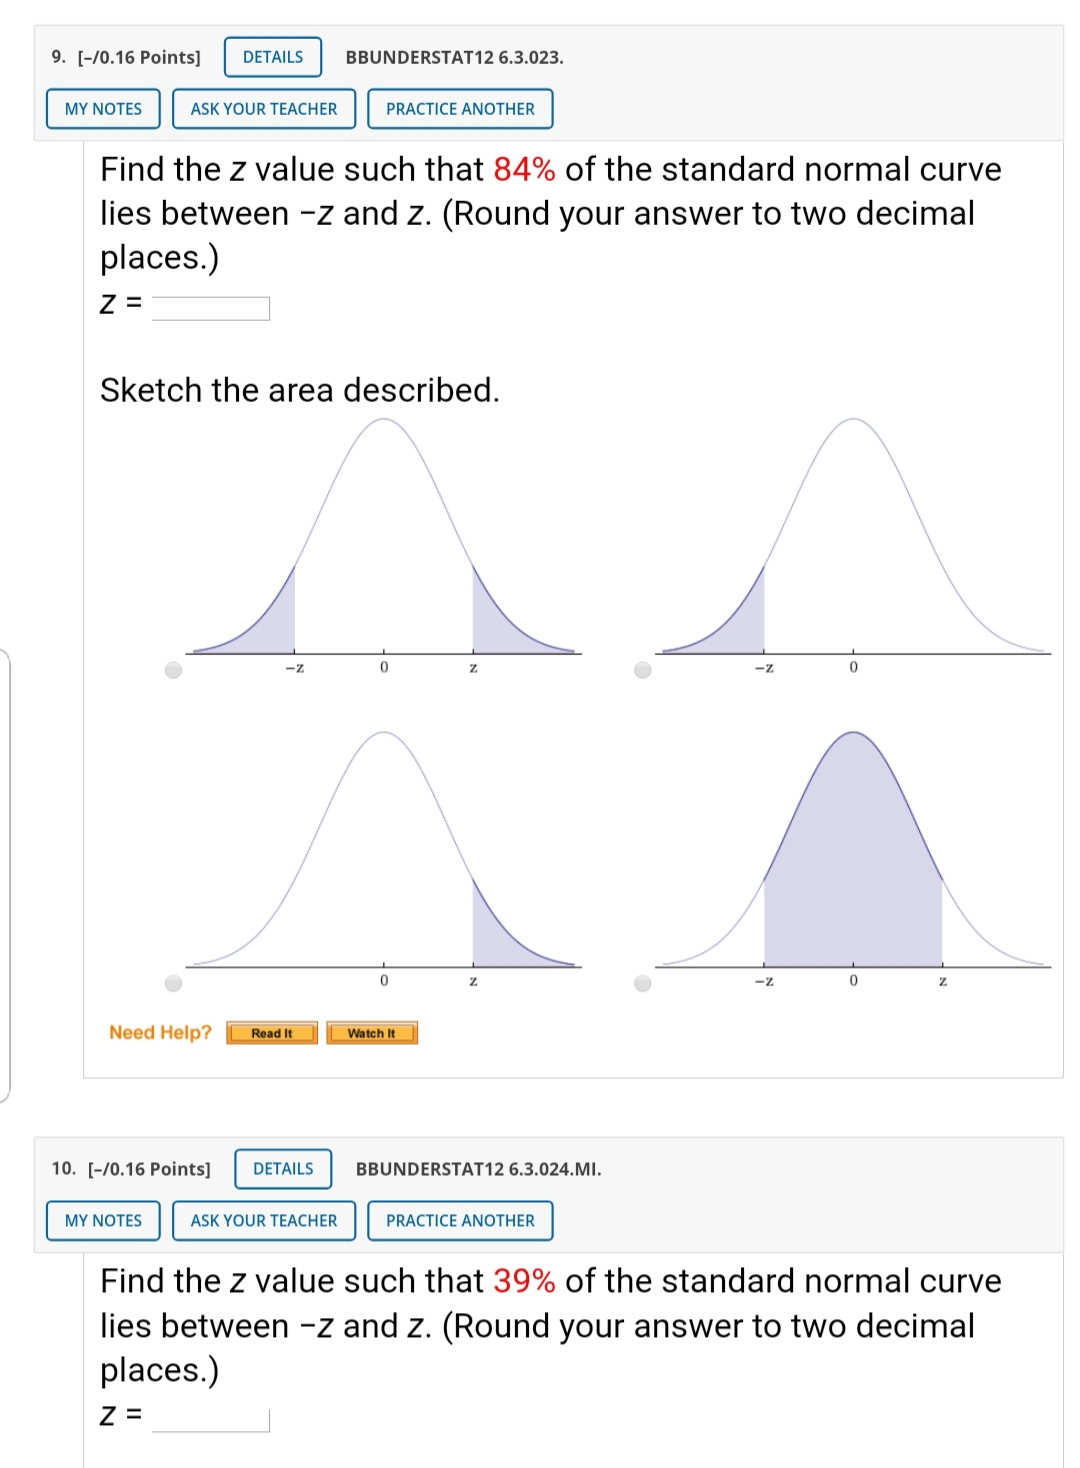Select radio for right-tail shaded graph
This screenshot has width=1080, height=1468.
(174, 983)
